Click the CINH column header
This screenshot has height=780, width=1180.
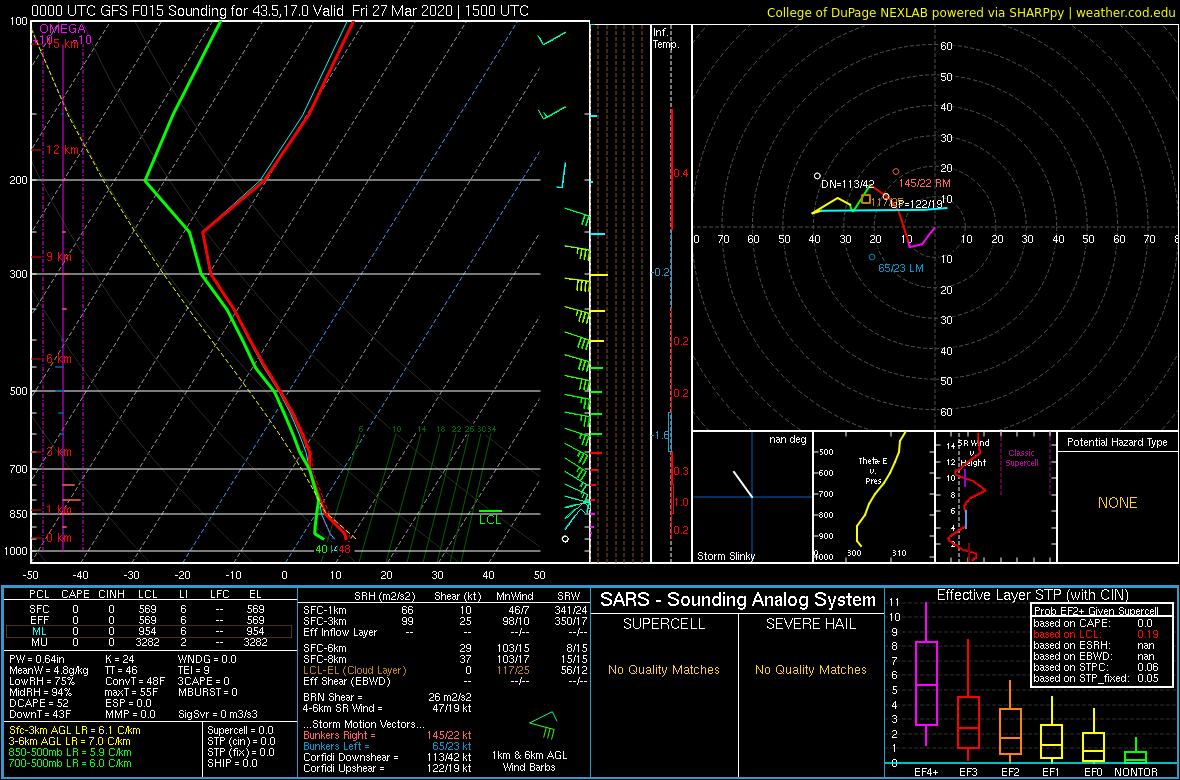(112, 596)
